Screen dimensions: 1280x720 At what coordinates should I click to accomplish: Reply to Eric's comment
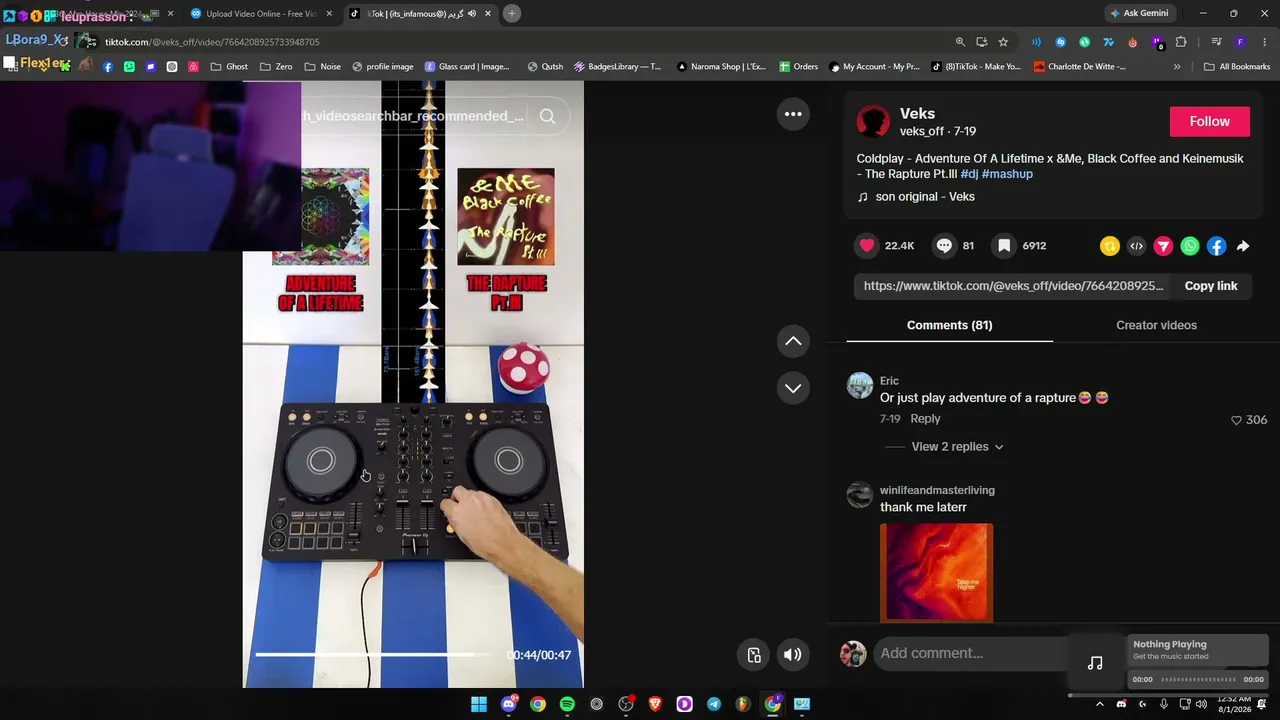925,419
